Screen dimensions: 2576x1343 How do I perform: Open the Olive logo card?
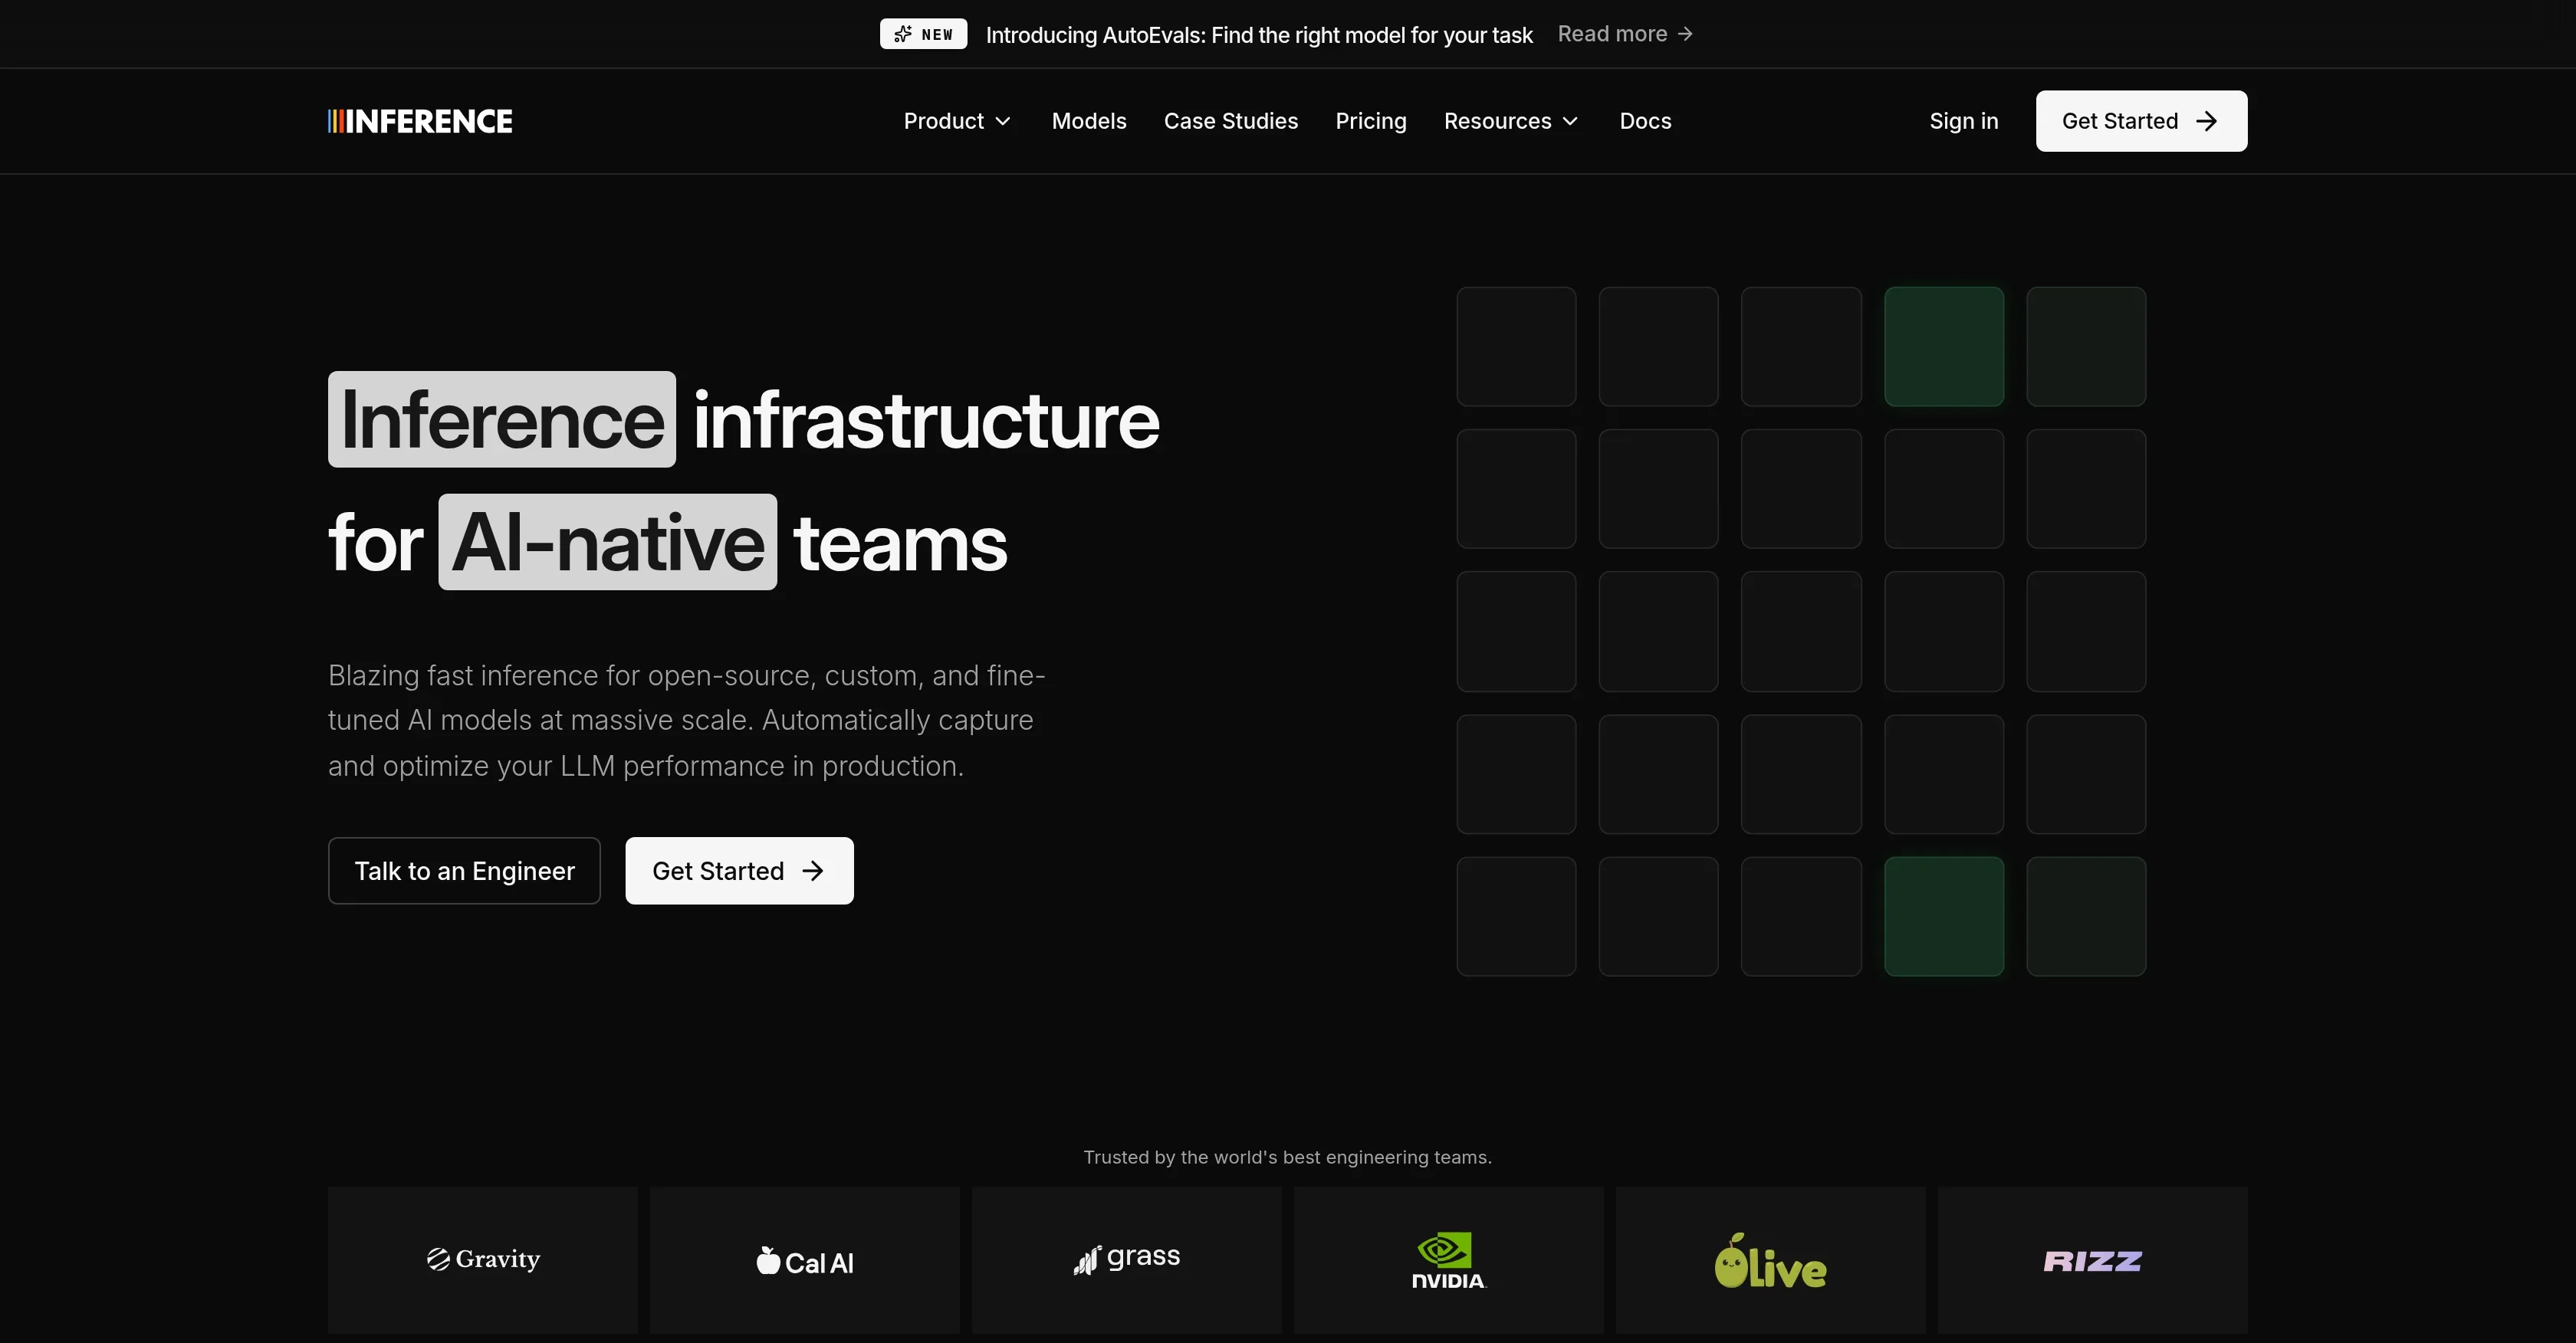coord(1771,1260)
